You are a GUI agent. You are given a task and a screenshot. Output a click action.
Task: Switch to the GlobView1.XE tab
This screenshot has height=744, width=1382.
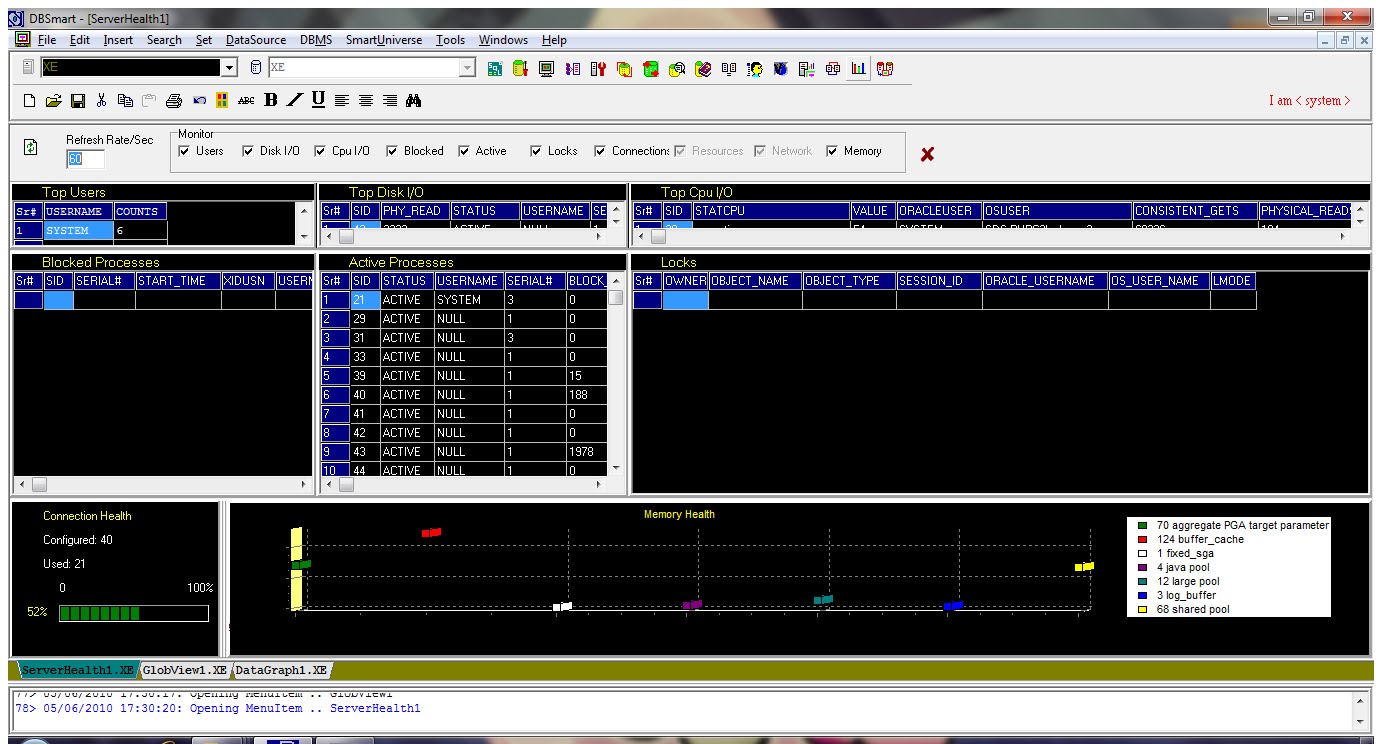(x=183, y=670)
